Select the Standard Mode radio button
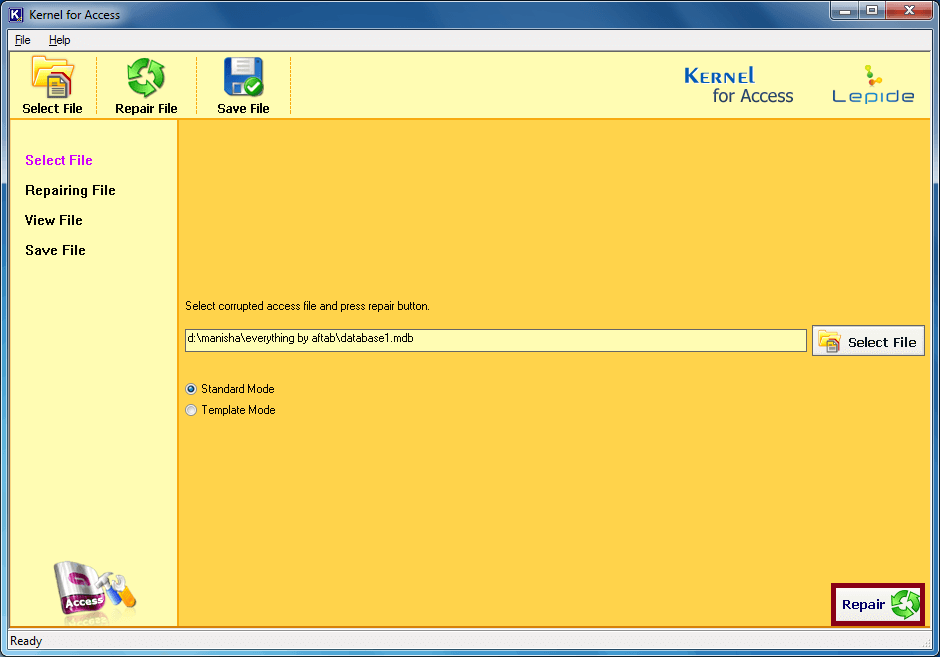This screenshot has height=657, width=940. (192, 389)
